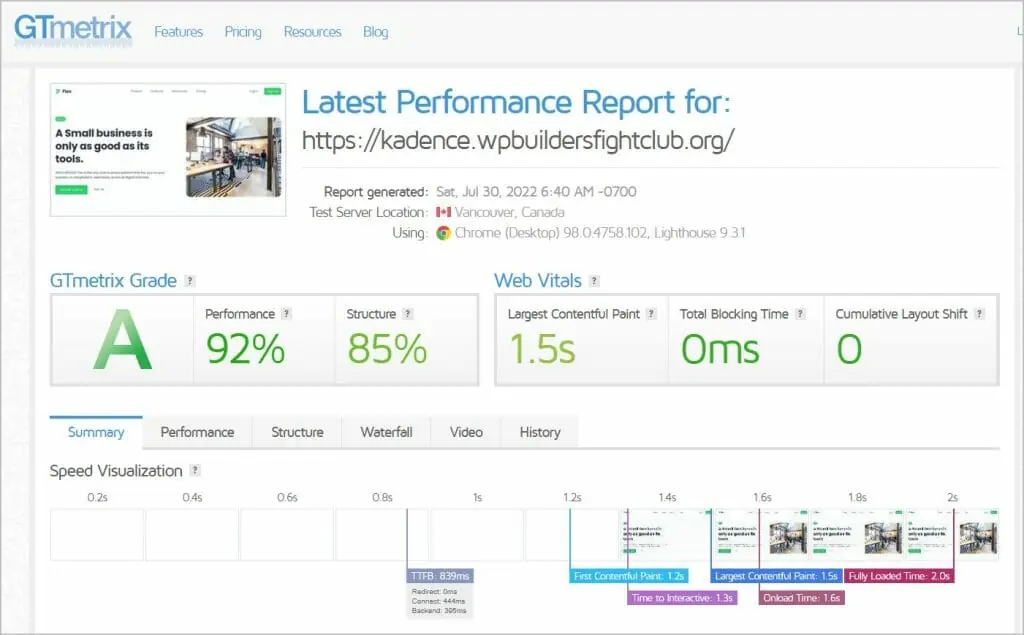Go to the Blog
The width and height of the screenshot is (1024, 635).
click(x=376, y=32)
